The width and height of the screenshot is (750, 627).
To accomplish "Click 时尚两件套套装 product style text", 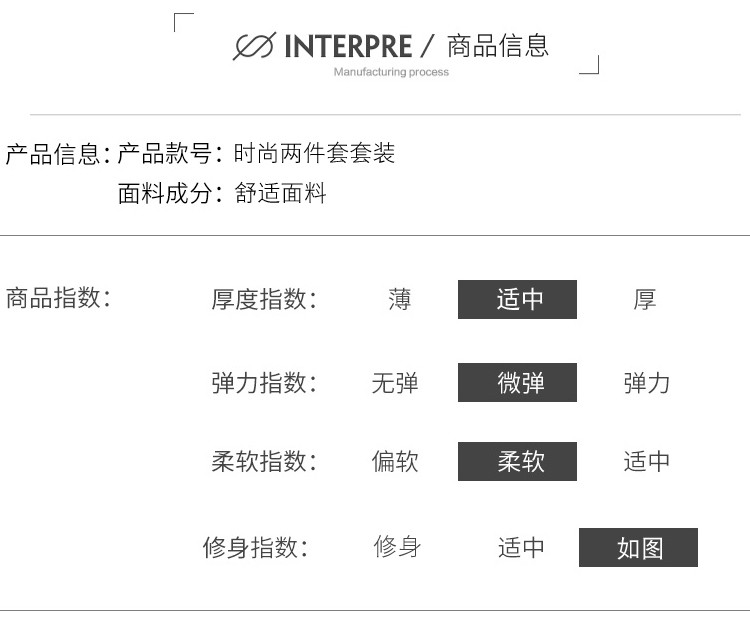I will 314,154.
